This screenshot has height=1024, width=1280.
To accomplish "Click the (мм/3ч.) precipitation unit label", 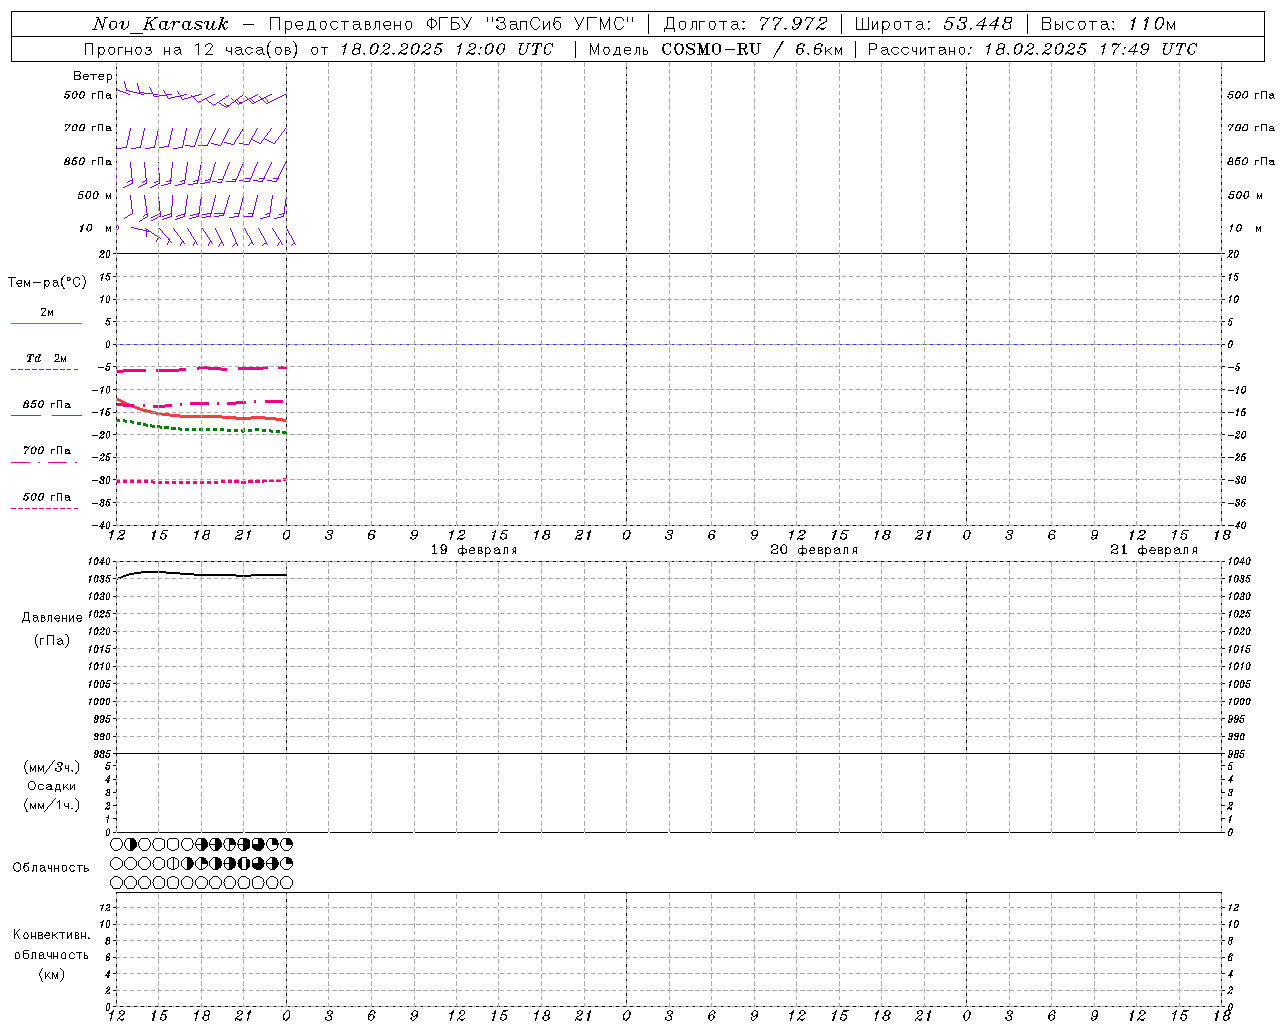I will click(52, 767).
